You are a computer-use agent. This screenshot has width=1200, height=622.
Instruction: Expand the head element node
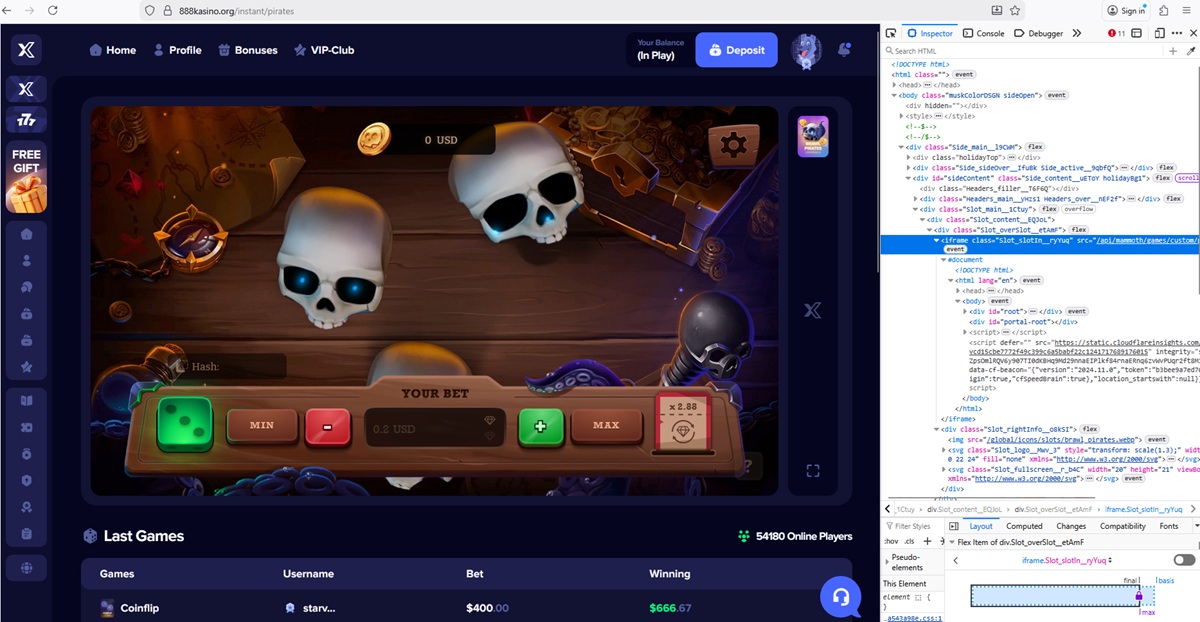pyautogui.click(x=896, y=85)
